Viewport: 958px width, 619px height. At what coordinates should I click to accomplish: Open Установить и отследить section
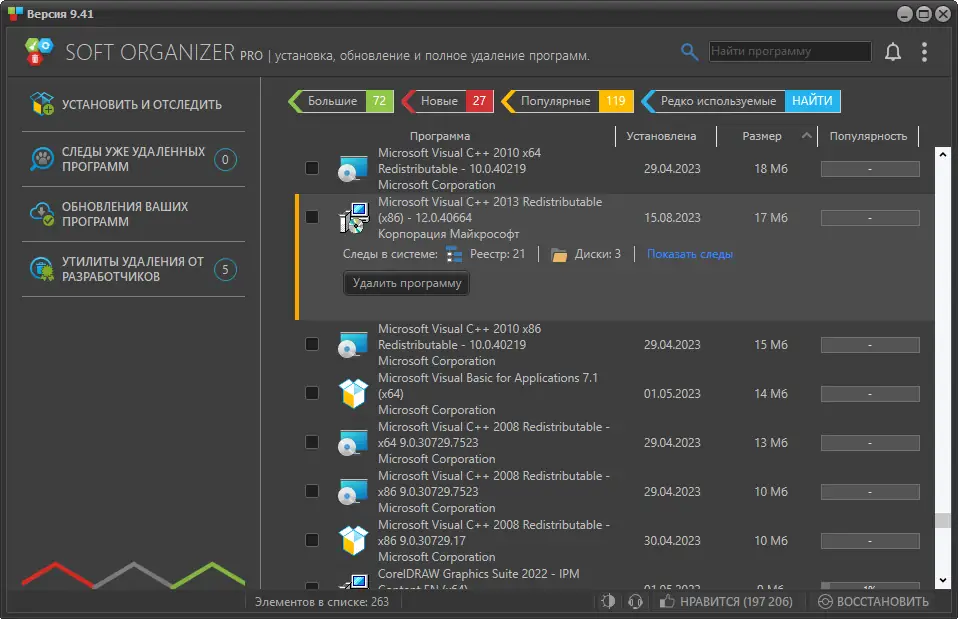[133, 104]
